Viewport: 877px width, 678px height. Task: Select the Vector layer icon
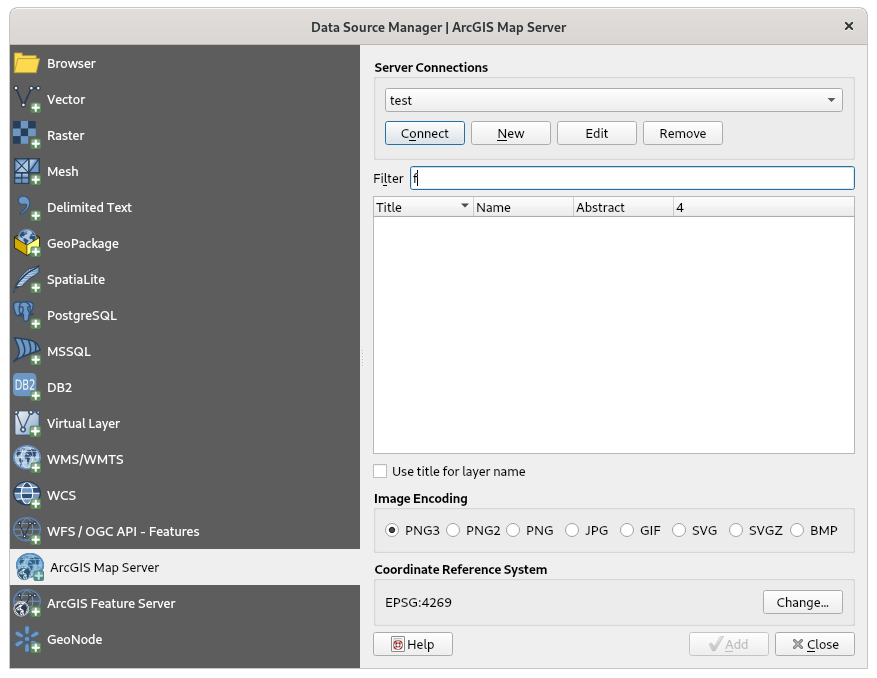tap(26, 99)
